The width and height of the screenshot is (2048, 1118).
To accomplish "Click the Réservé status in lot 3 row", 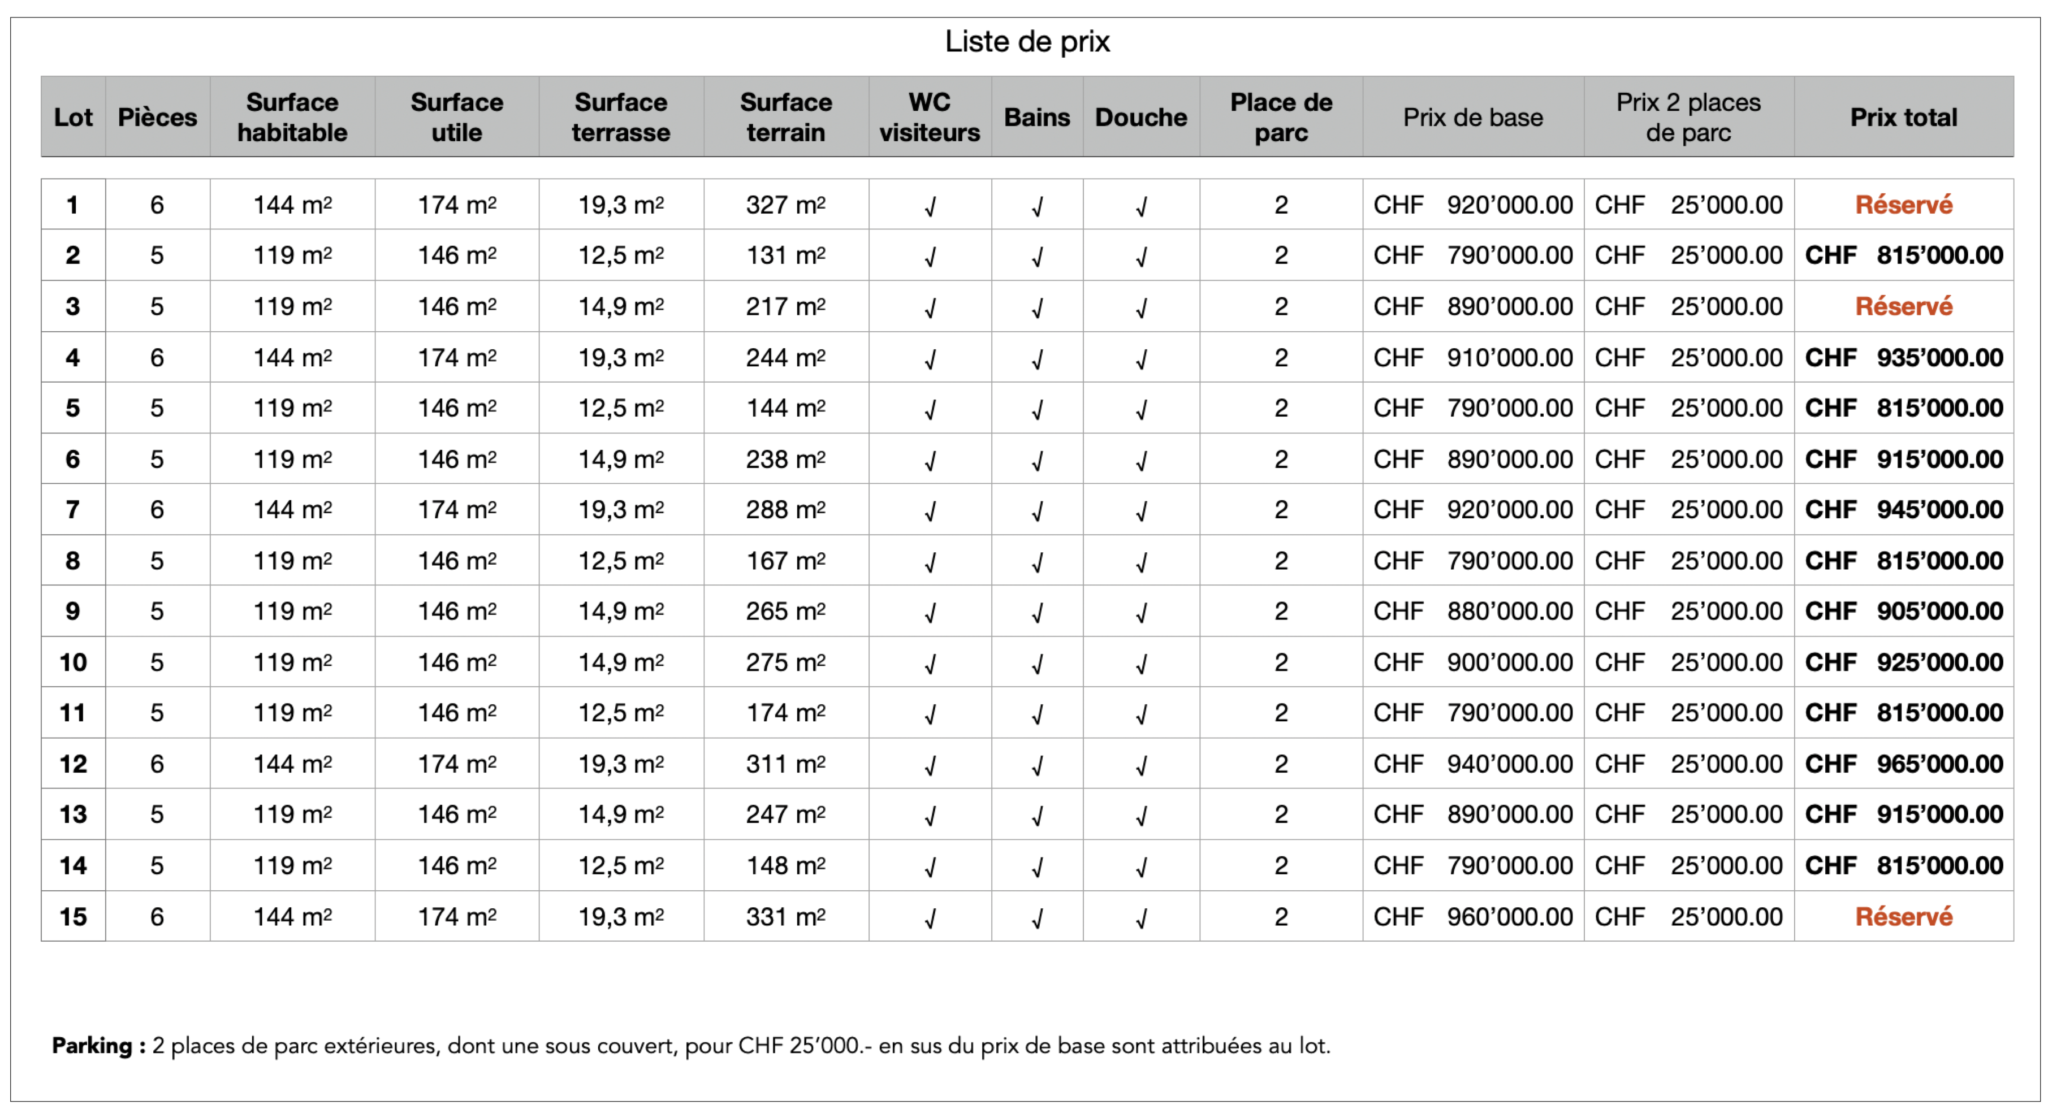I will coord(1903,307).
